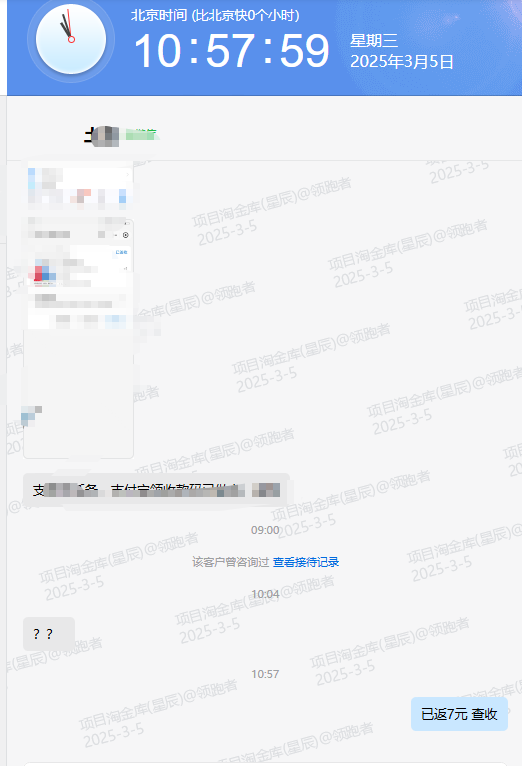Click the 10:57 timestamp in chat

265,674
